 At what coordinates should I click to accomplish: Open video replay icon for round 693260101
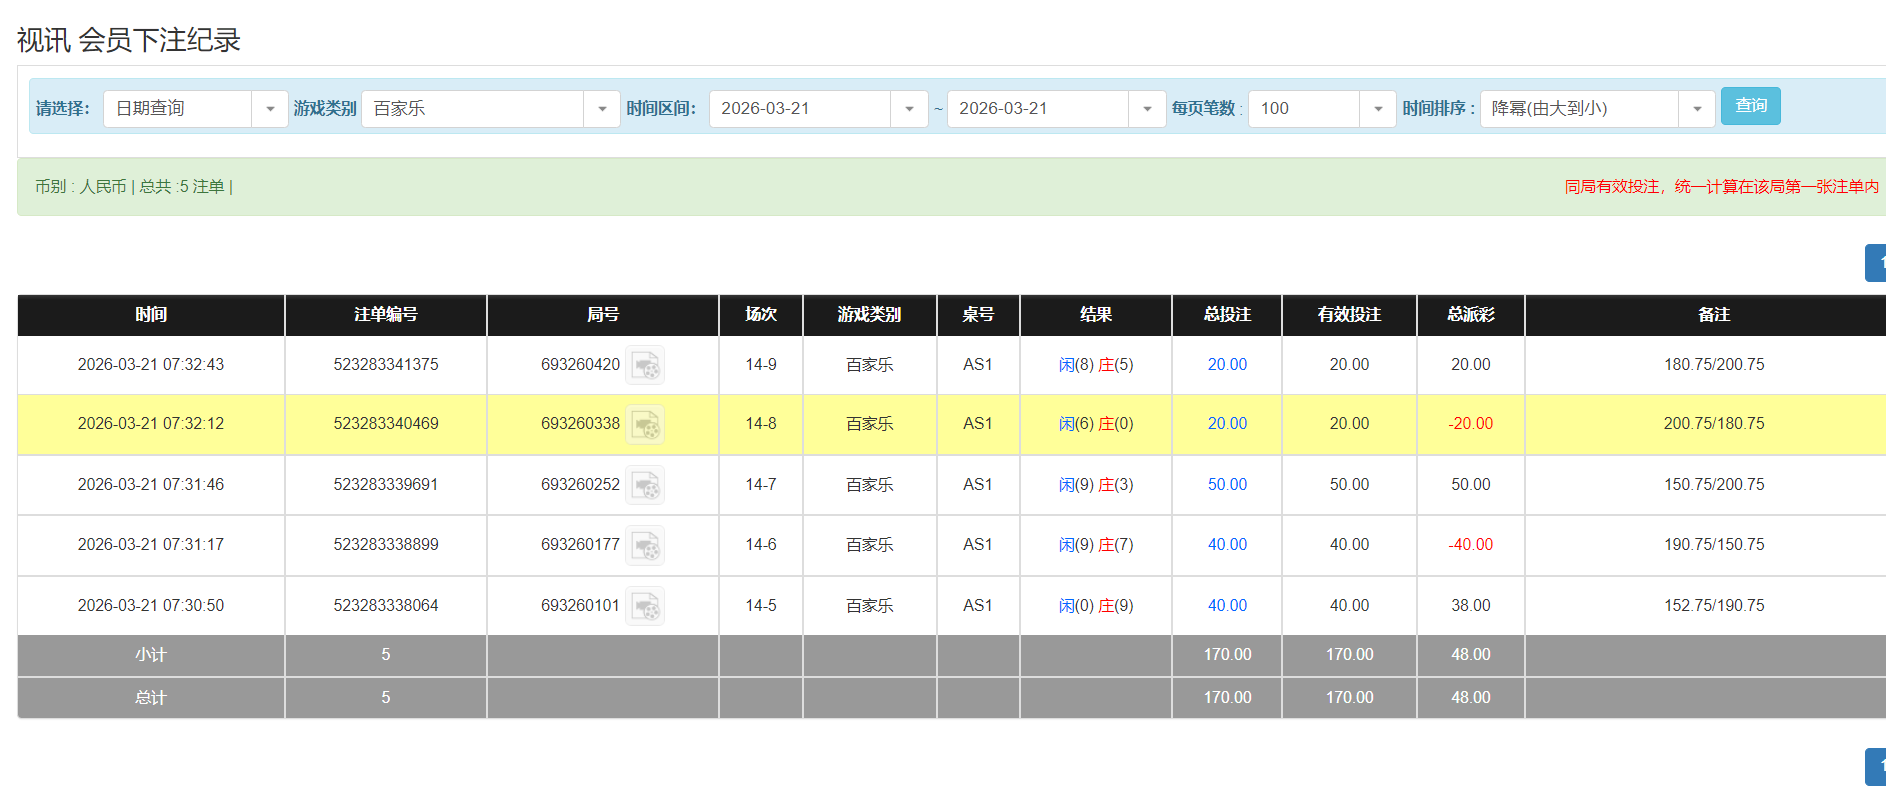(x=646, y=607)
